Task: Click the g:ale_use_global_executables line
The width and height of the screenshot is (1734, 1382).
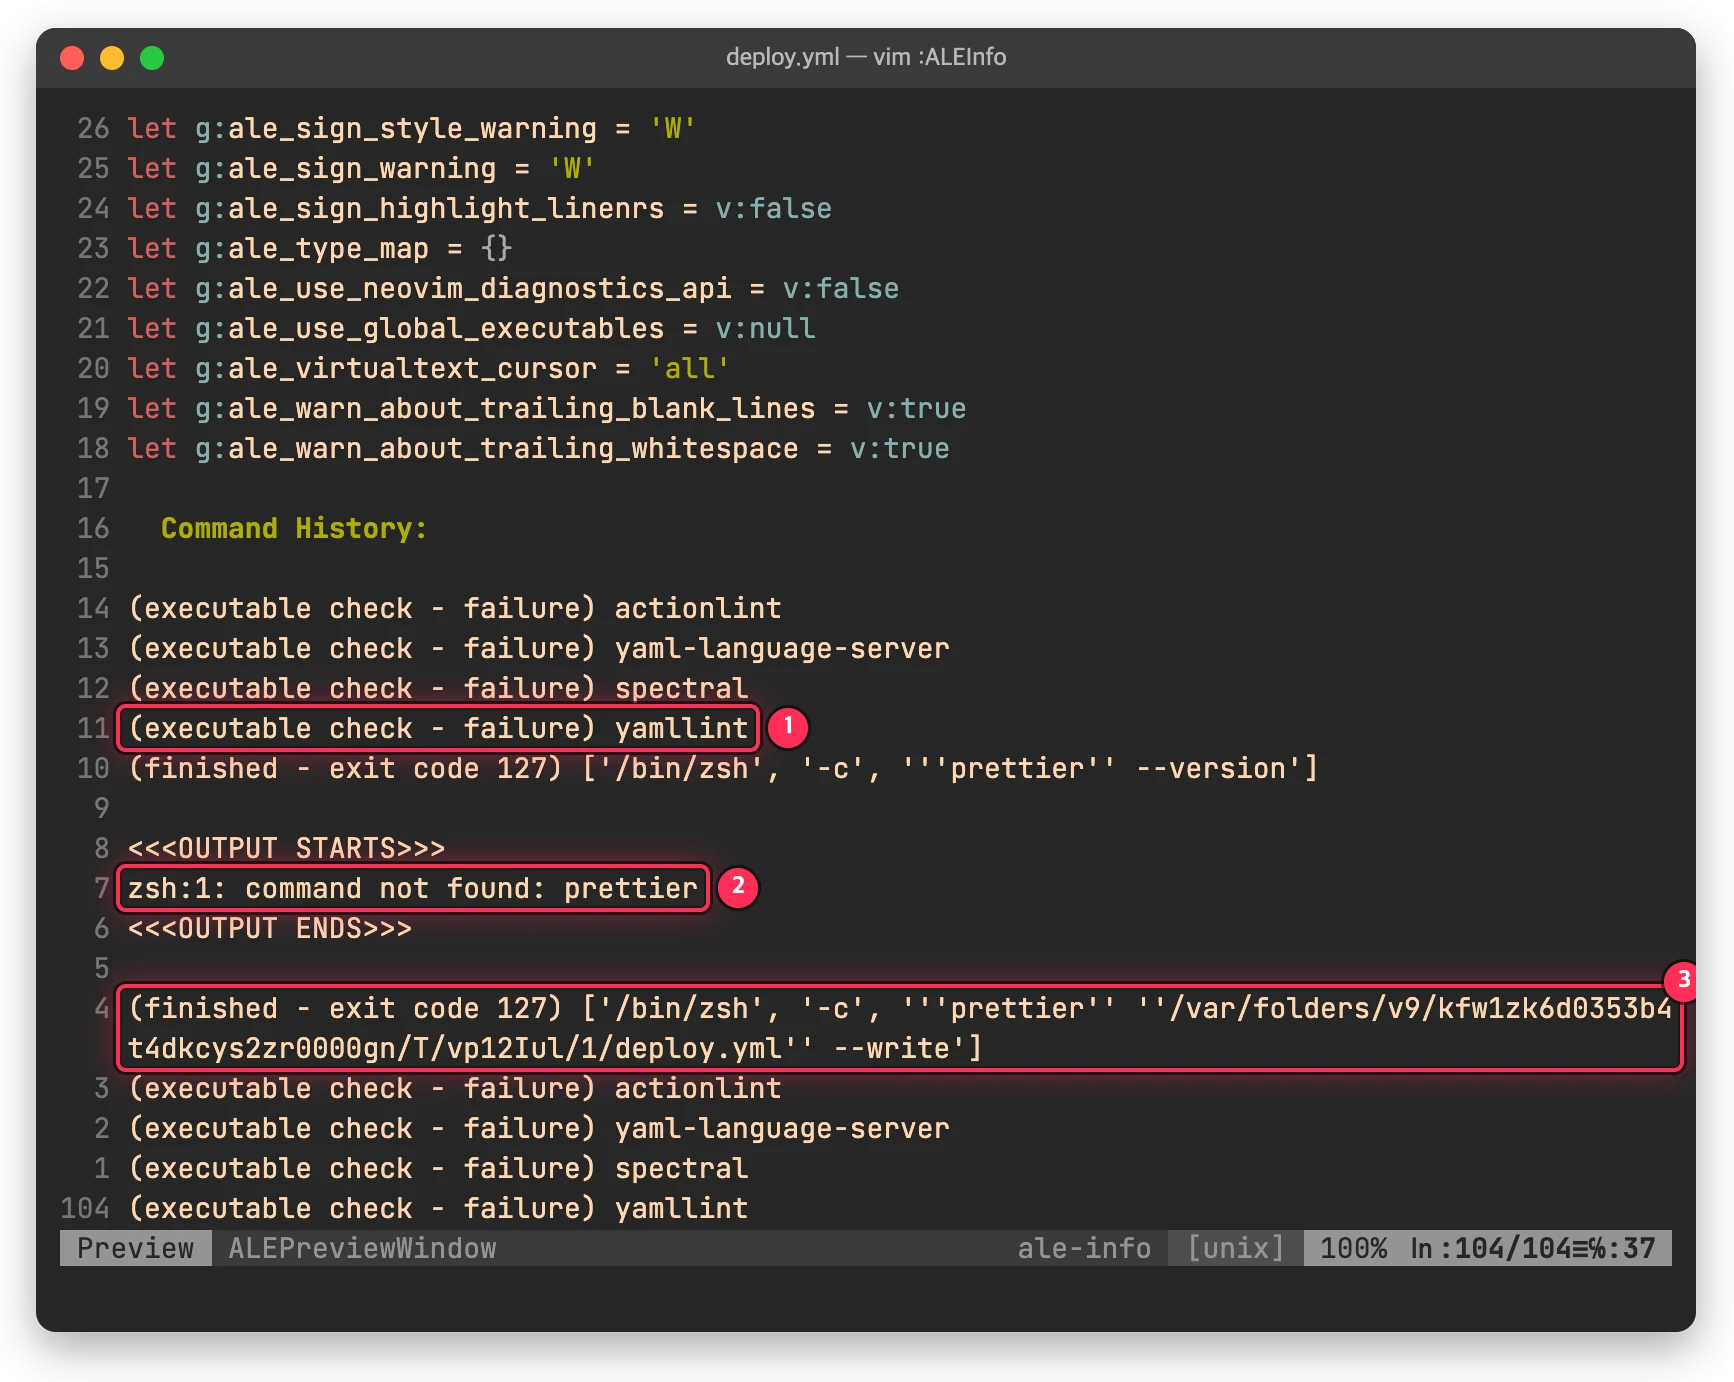Action: click(x=471, y=328)
